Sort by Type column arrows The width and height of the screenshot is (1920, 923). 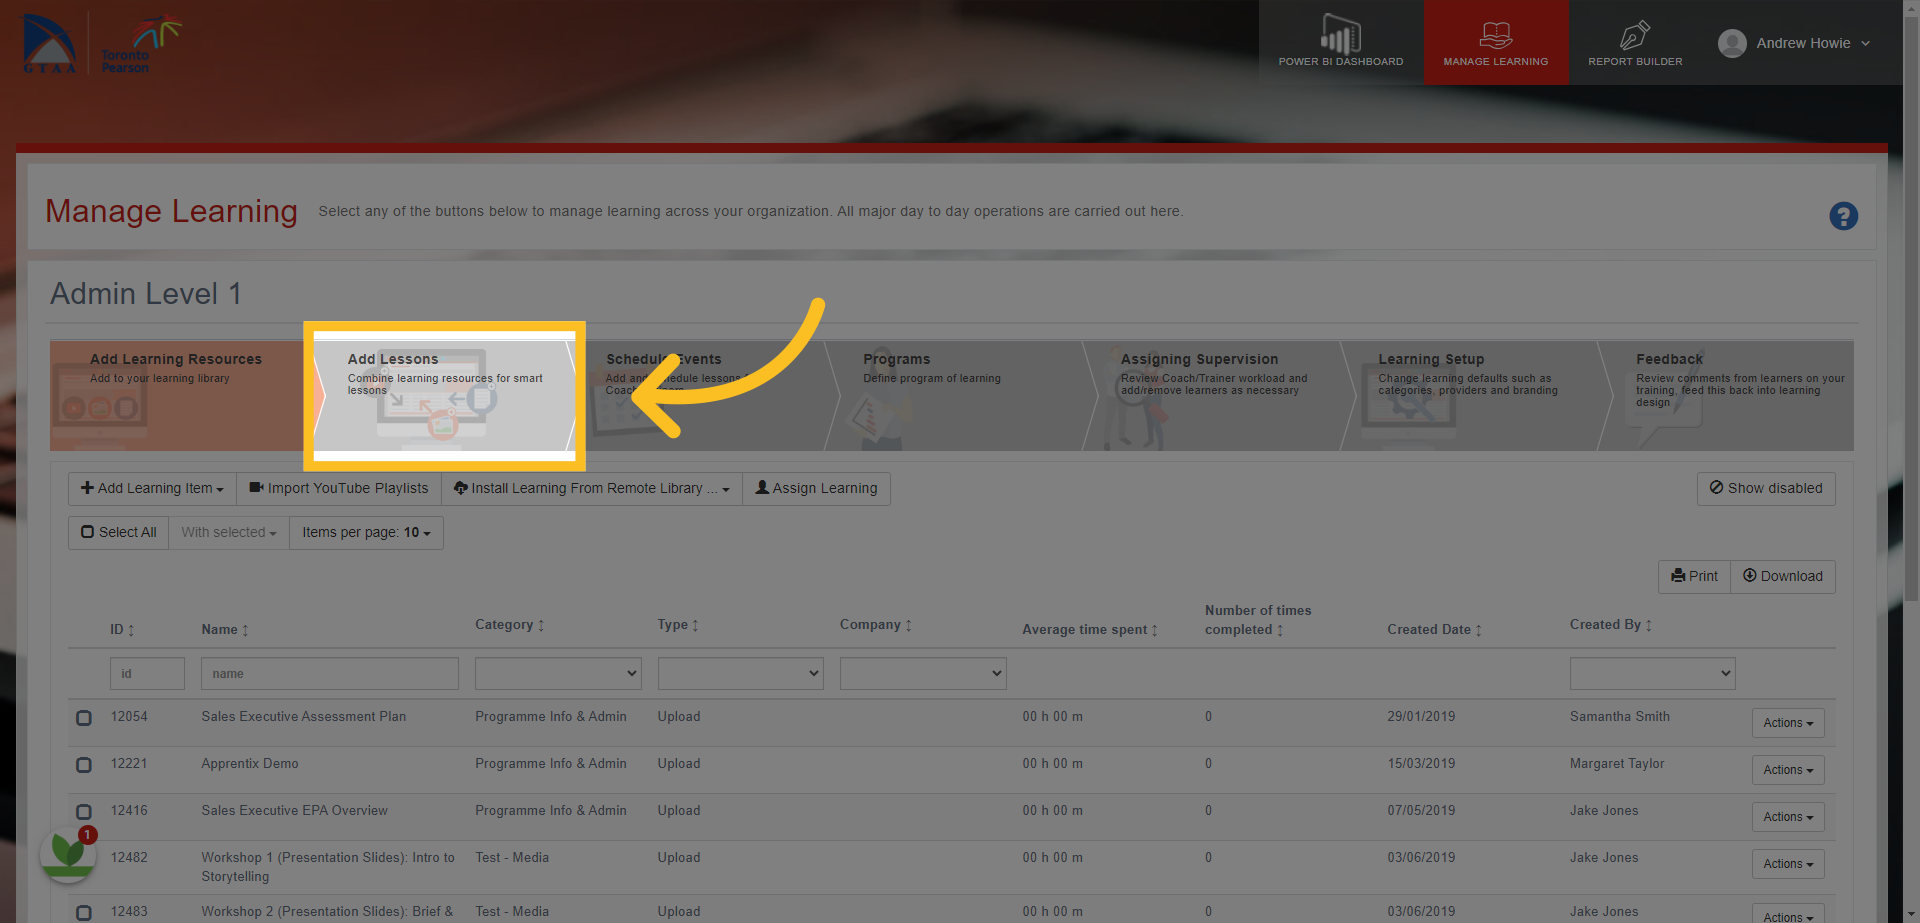695,625
